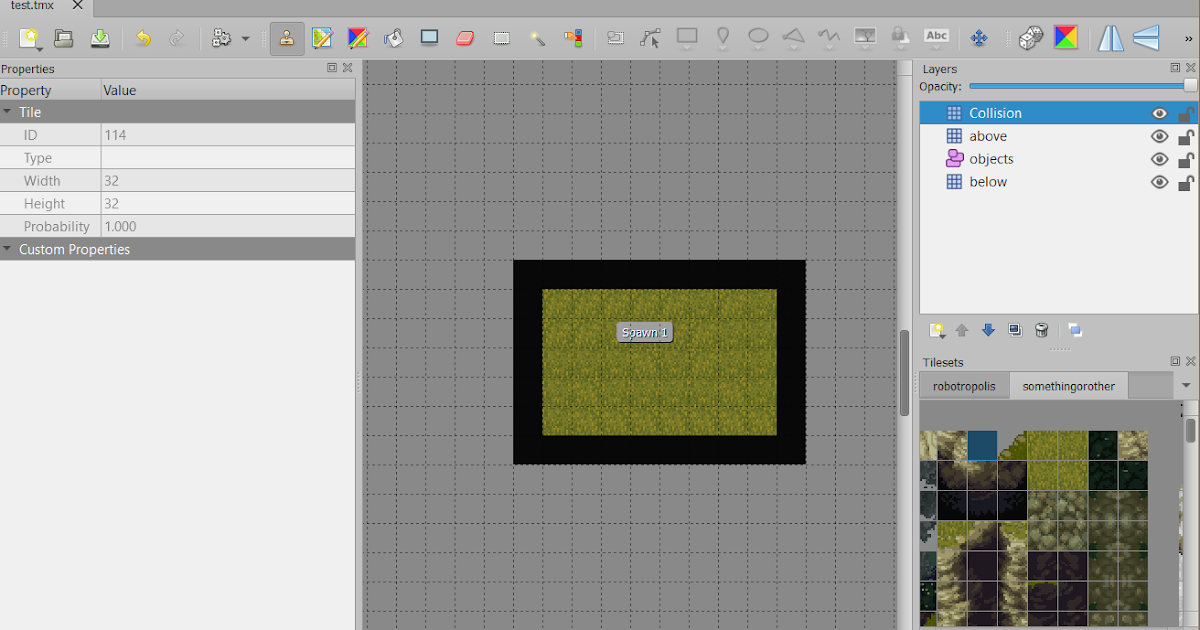Open the Execute Command dropdown arrow
The image size is (1200, 630).
[245, 38]
